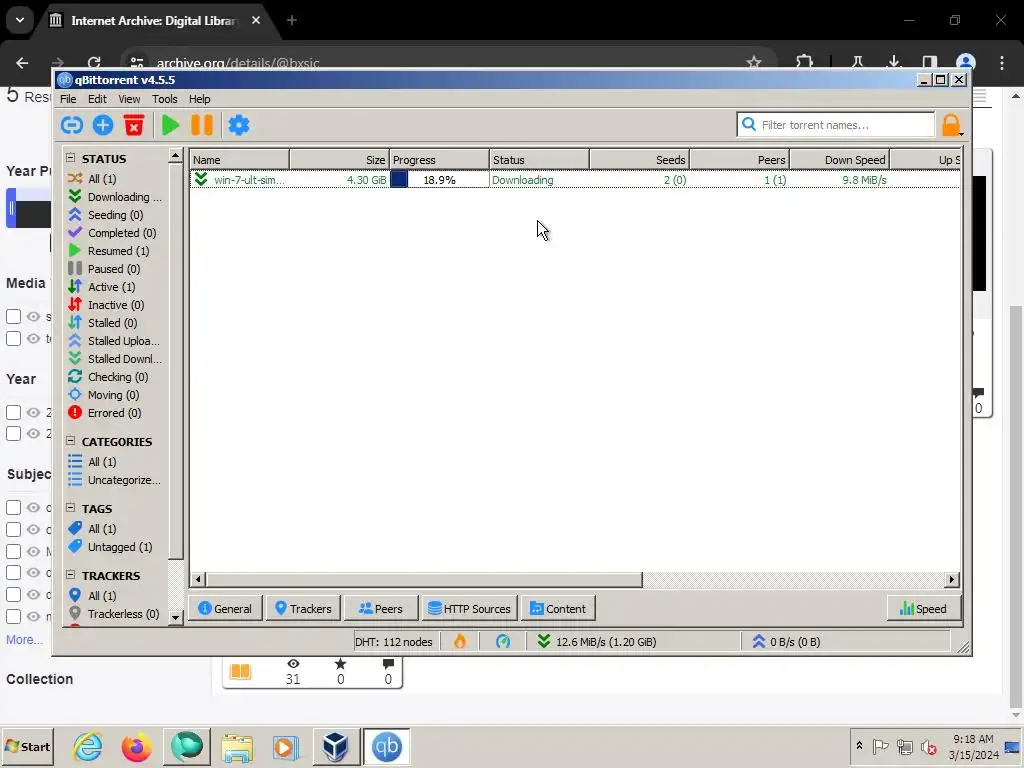Click torrent list scroll-left arrow
Image resolution: width=1024 pixels, height=768 pixels.
tap(198, 579)
